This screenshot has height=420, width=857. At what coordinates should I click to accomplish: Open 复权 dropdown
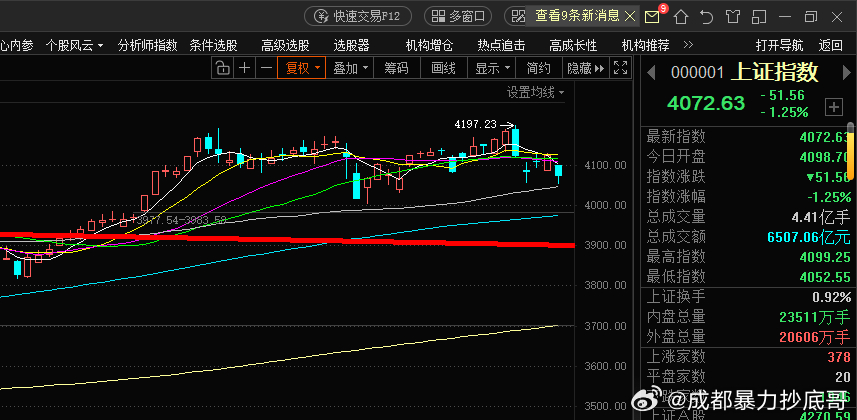[x=302, y=68]
